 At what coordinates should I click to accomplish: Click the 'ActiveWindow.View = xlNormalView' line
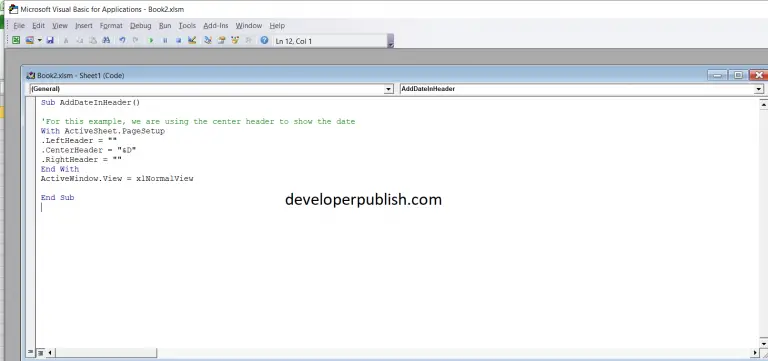(x=117, y=178)
